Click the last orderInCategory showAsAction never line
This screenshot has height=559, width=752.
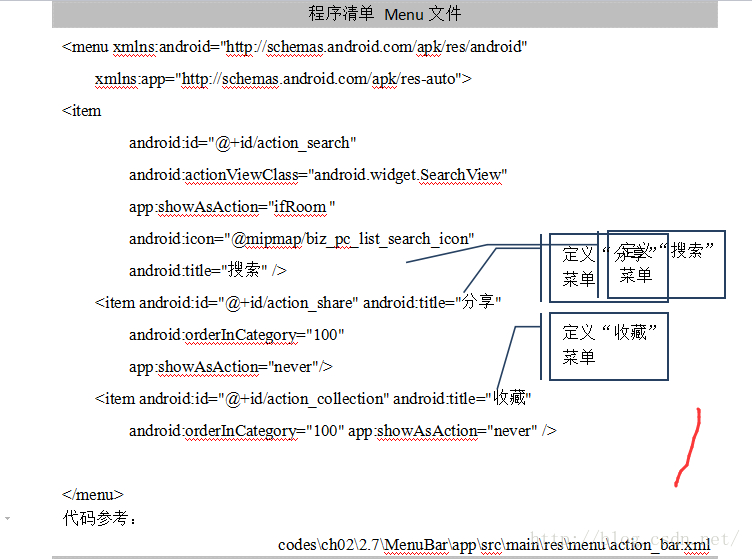343,431
